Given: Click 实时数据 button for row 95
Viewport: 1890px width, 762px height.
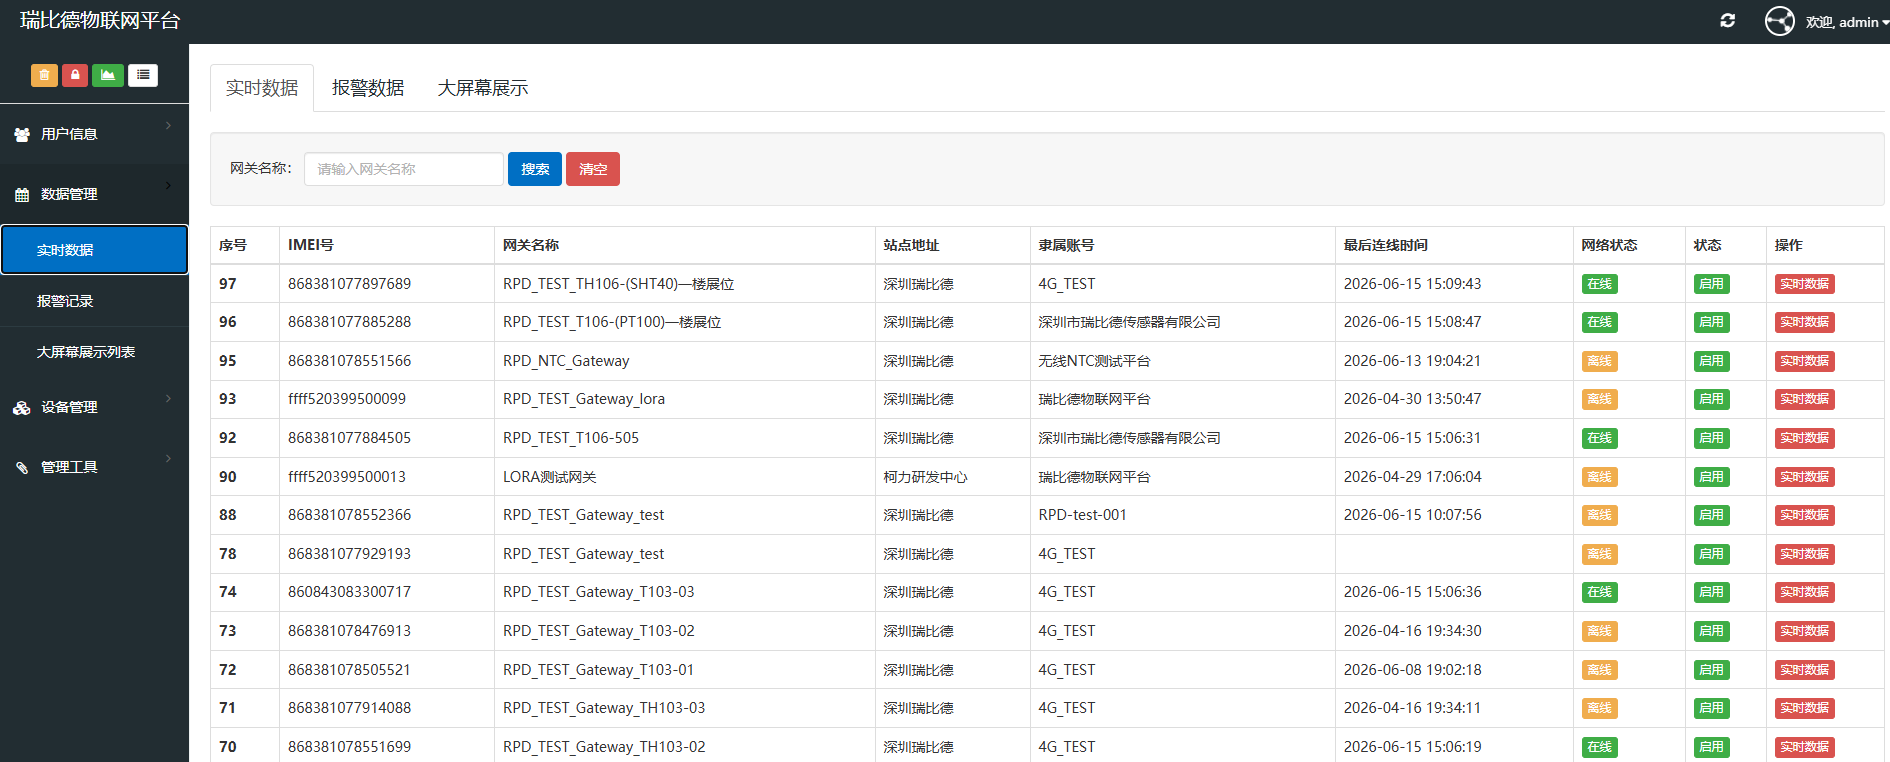Looking at the screenshot, I should point(1804,361).
